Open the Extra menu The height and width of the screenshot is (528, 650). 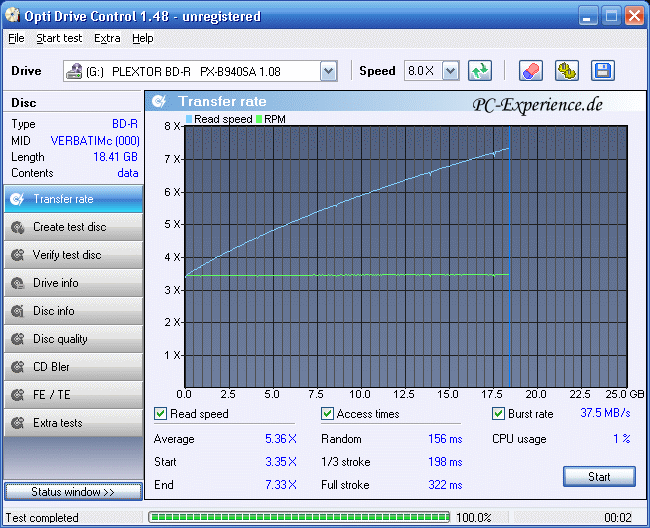click(107, 38)
